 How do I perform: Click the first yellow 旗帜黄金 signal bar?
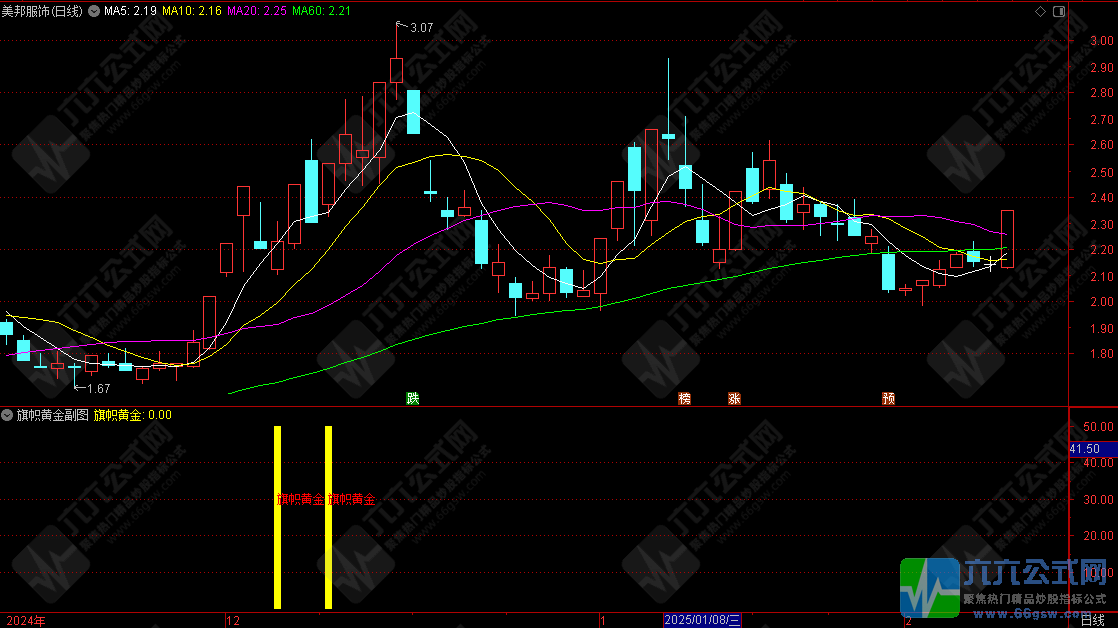tap(277, 516)
